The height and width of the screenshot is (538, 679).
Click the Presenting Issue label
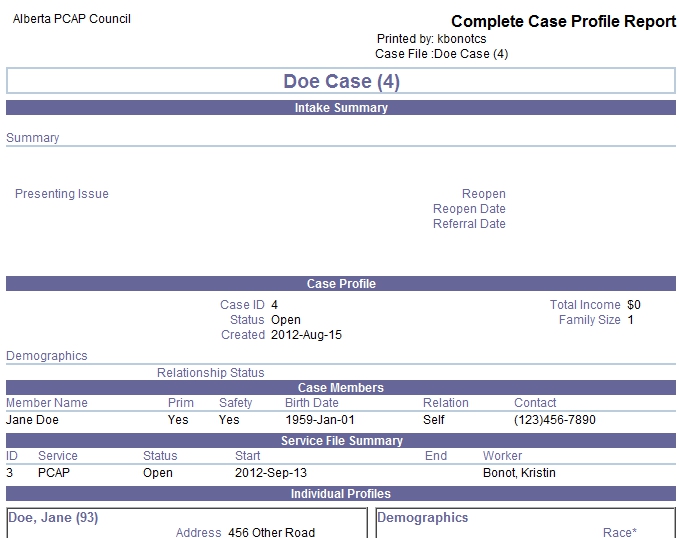(x=61, y=194)
